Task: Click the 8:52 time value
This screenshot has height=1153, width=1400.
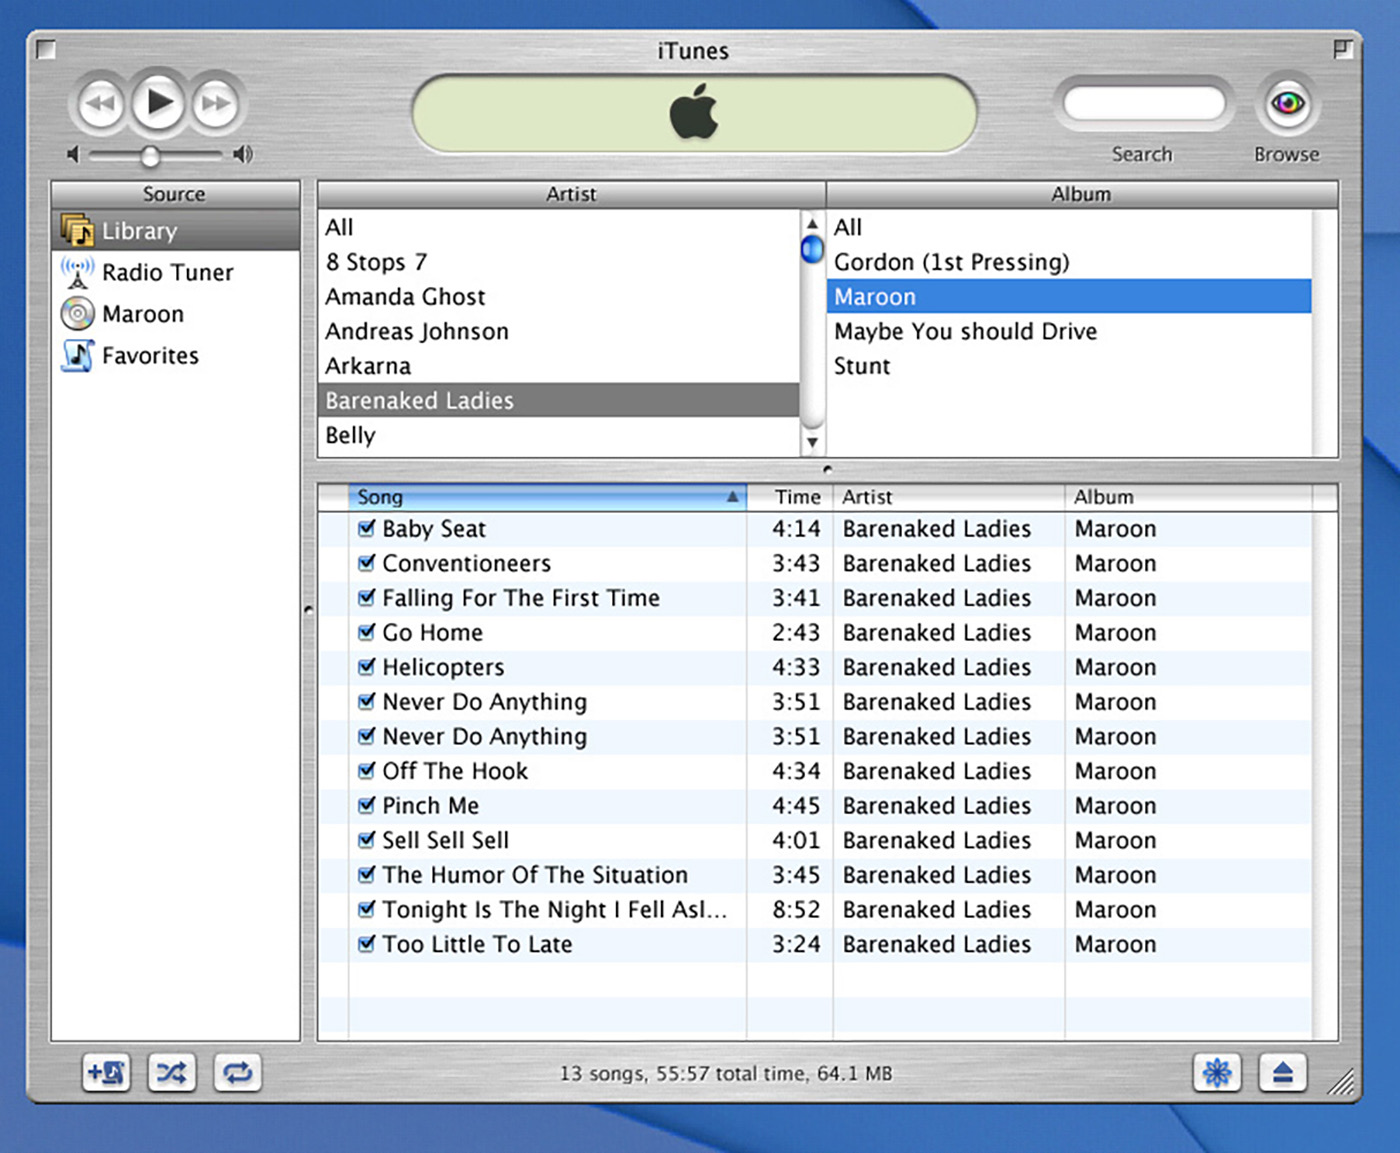Action: (x=796, y=909)
